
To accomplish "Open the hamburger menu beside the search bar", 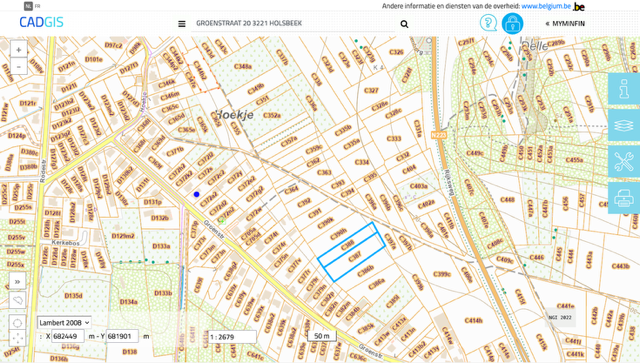I will 182,24.
